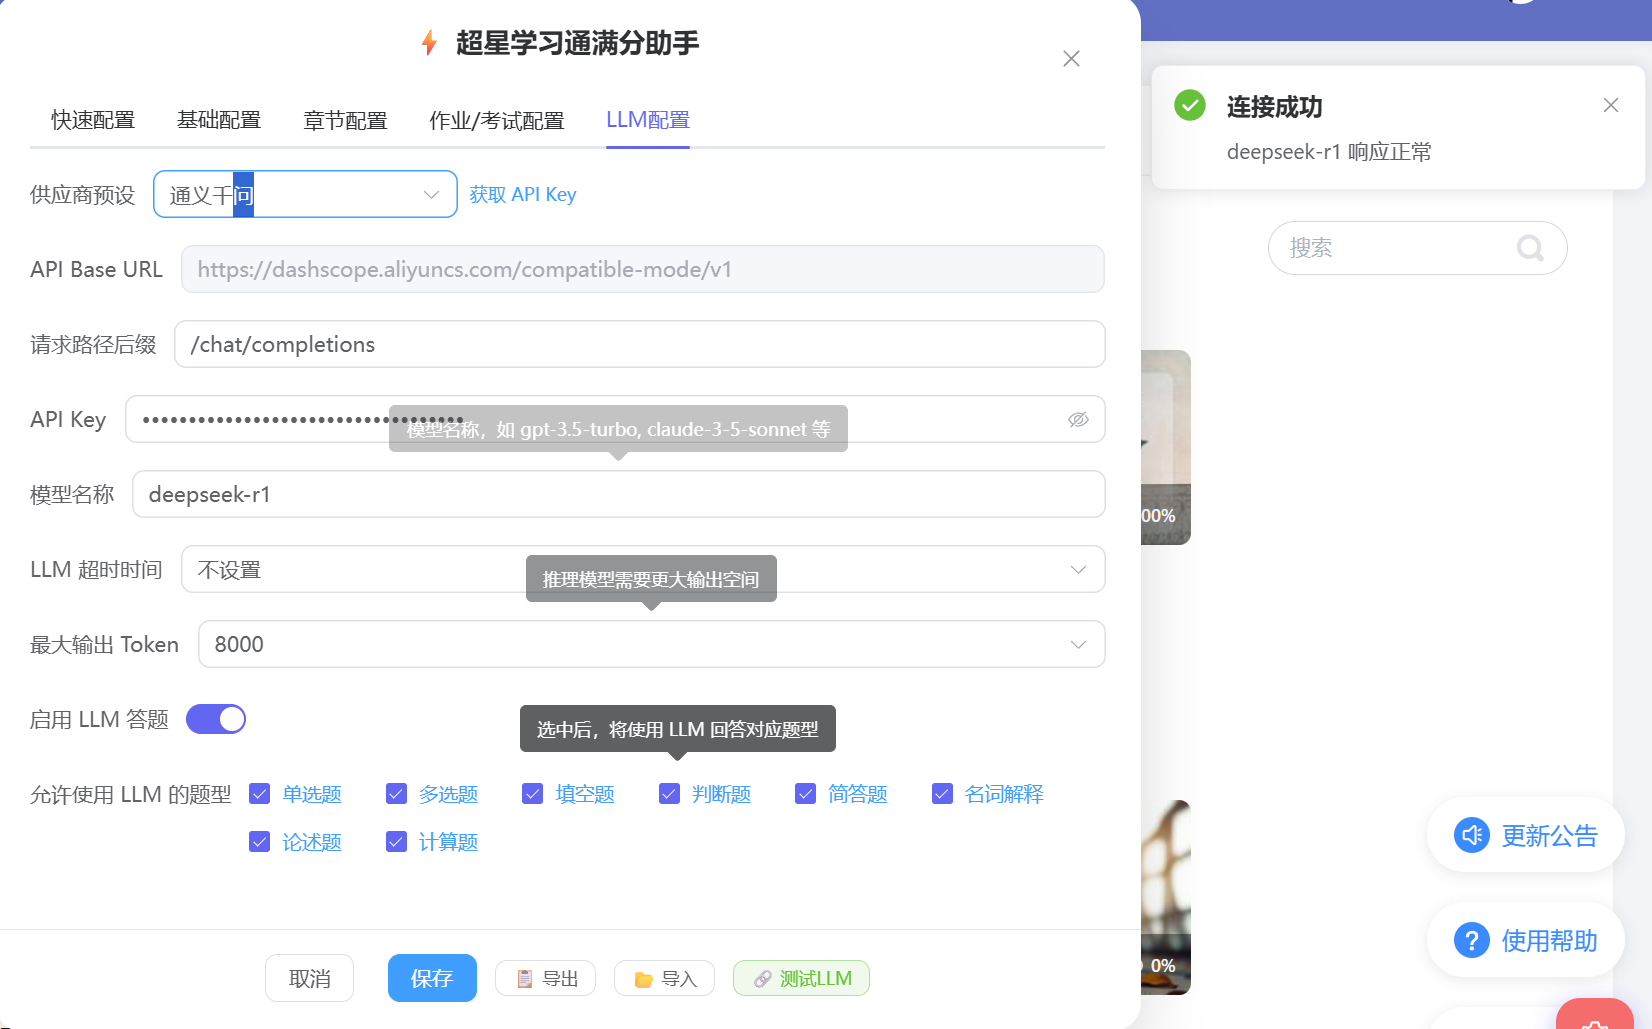Viewport: 1652px width, 1029px height.
Task: Dismiss the 连接成功 notification
Action: [x=1611, y=105]
